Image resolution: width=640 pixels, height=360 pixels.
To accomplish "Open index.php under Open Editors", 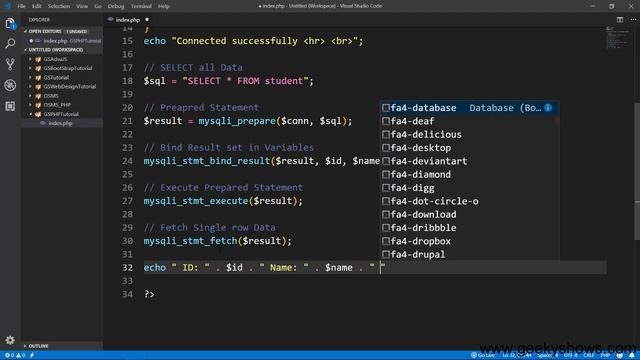I will 62,41.
